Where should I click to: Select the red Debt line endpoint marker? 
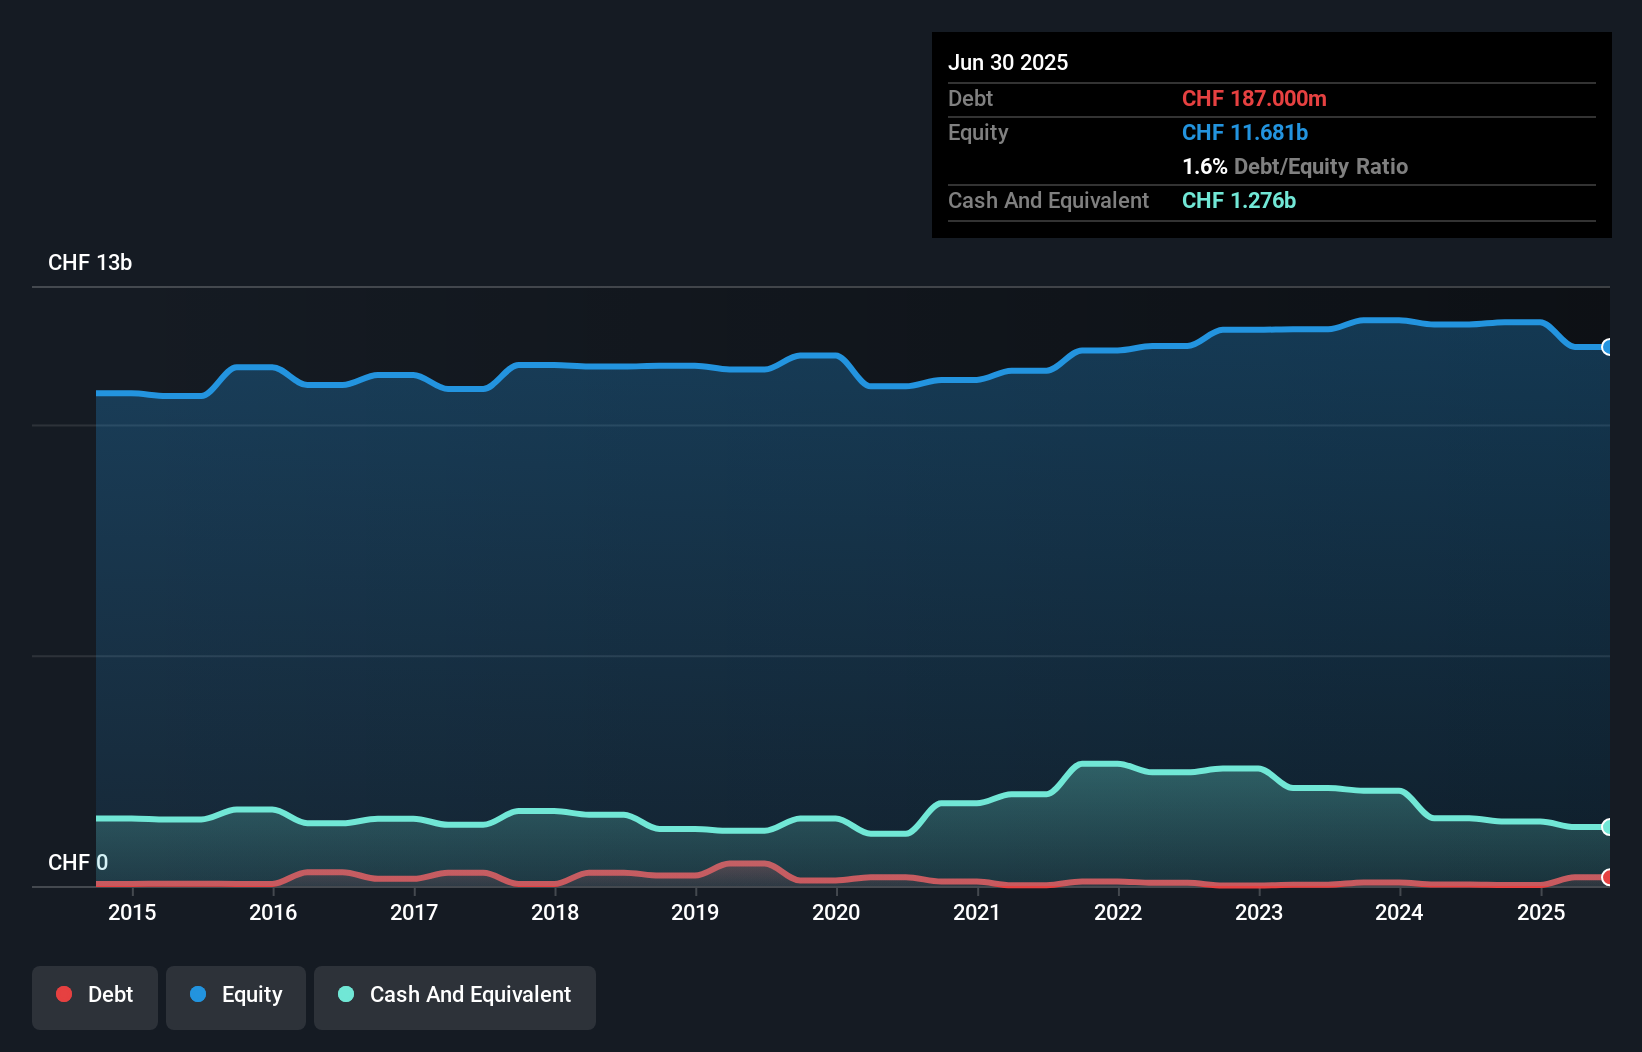1607,877
